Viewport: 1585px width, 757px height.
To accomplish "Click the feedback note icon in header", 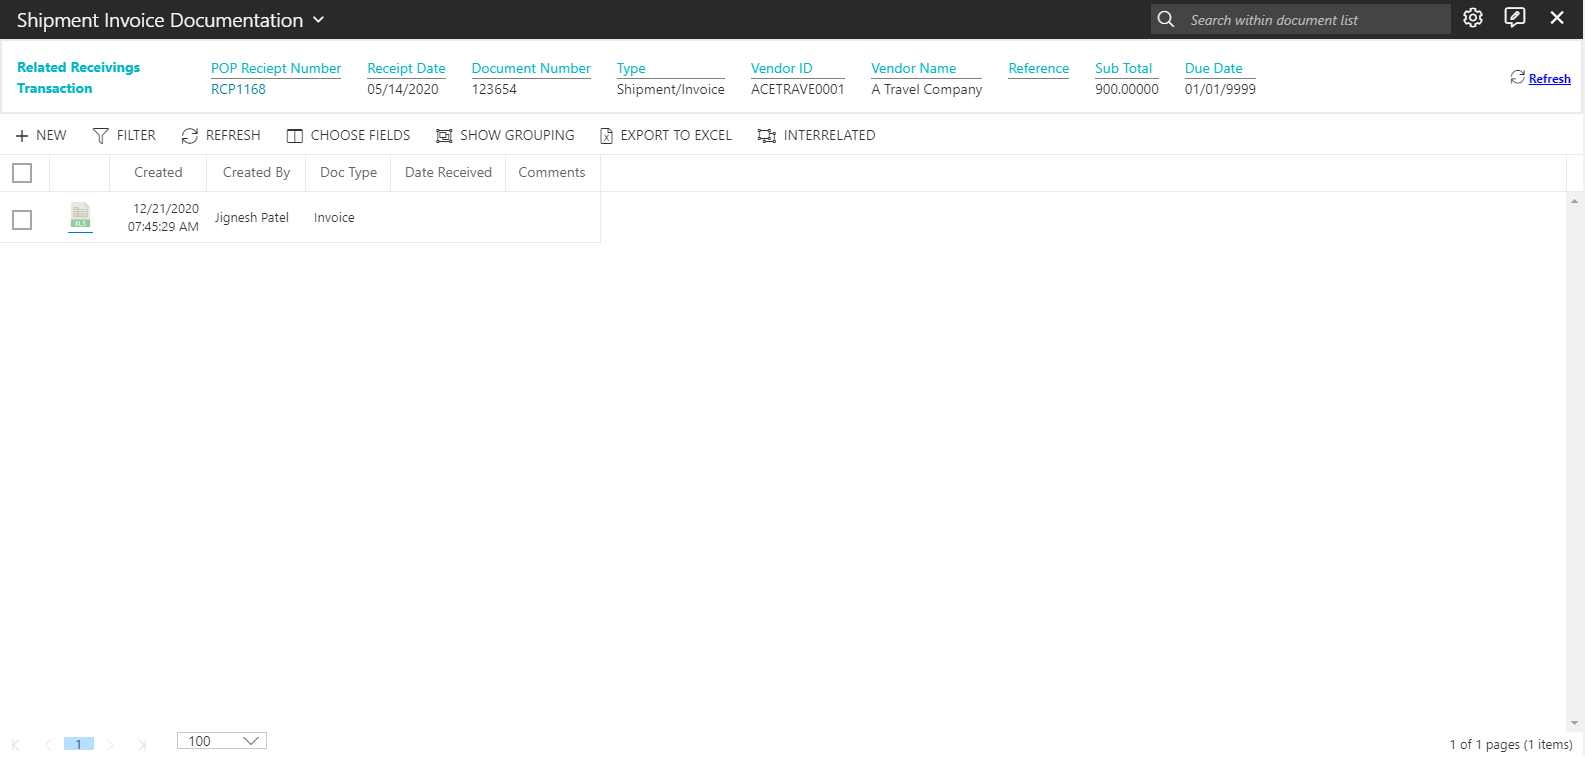I will coord(1515,18).
